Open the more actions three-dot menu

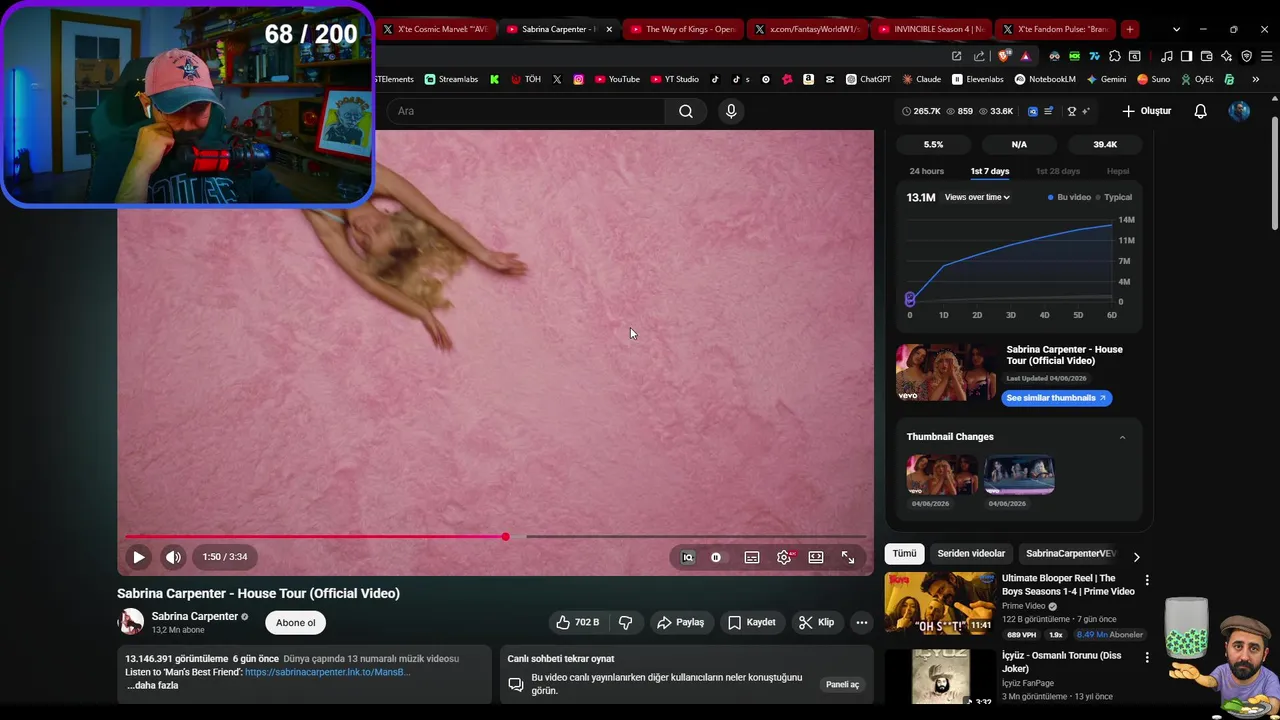click(861, 622)
